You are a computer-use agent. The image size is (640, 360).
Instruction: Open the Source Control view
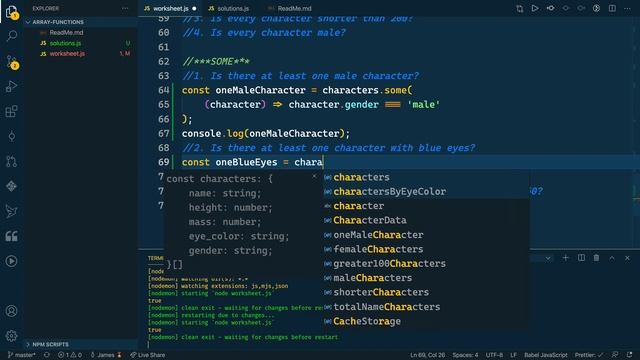(12, 62)
